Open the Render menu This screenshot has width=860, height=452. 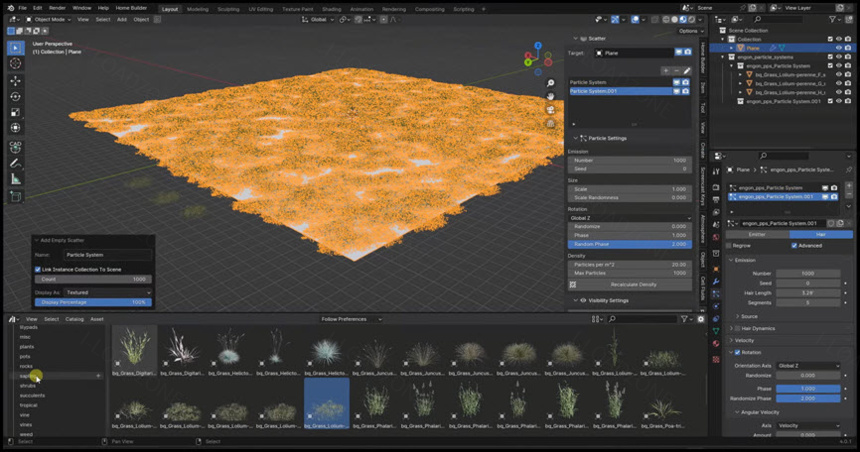(x=57, y=8)
